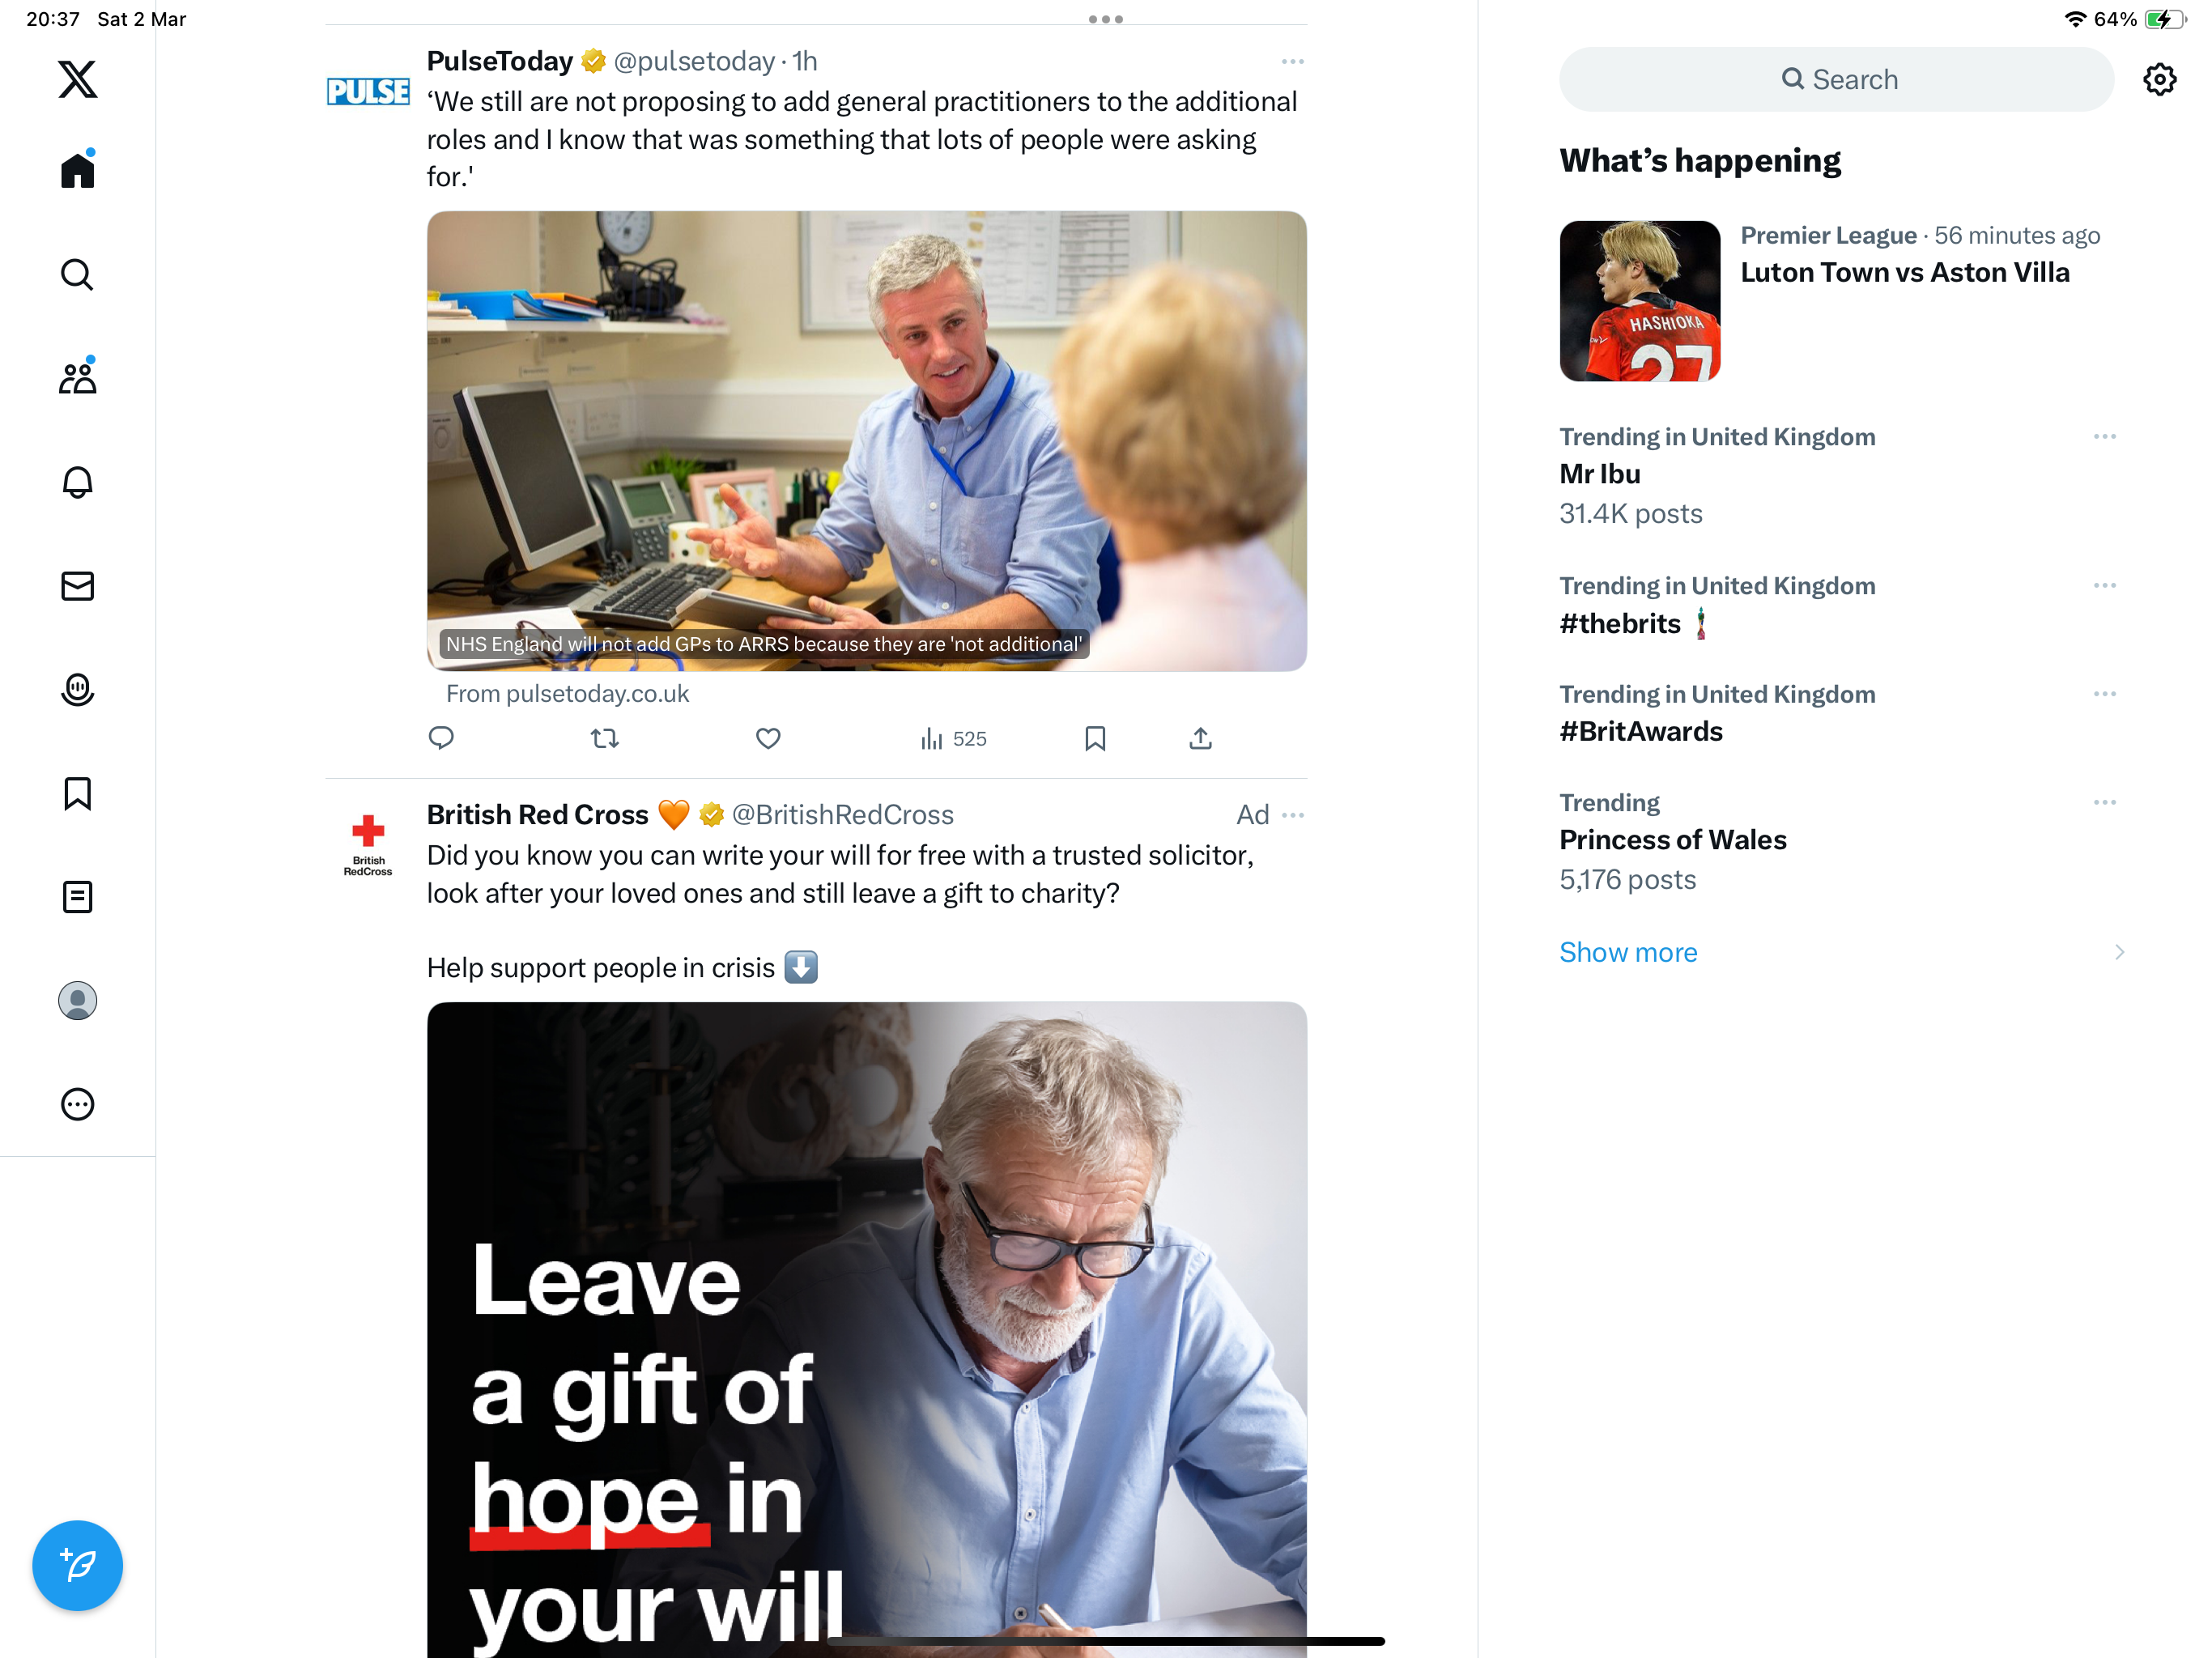2212x1658 pixels.
Task: Open more options for PulseToday post
Action: (1292, 62)
